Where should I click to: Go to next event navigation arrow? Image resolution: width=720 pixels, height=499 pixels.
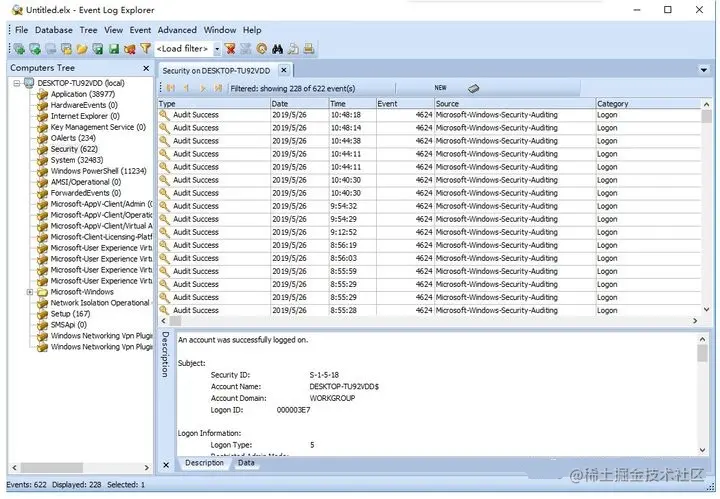pos(202,88)
